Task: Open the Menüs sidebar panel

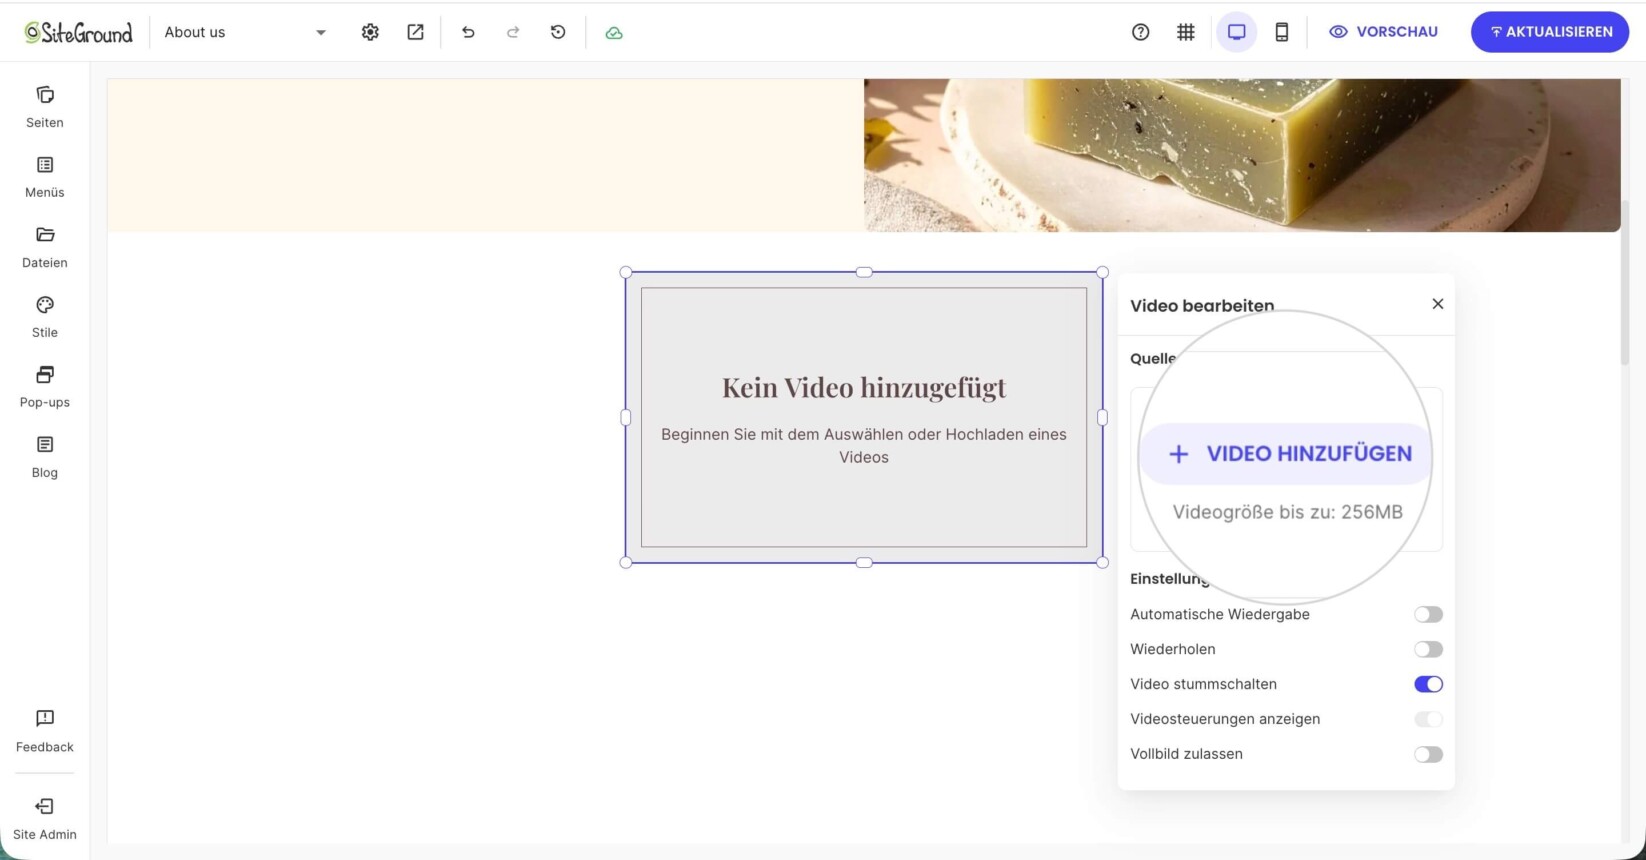Action: 45,177
